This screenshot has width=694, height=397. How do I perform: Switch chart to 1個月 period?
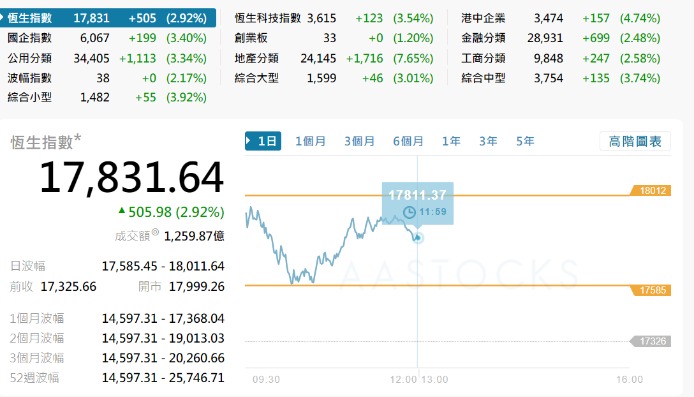pos(310,141)
